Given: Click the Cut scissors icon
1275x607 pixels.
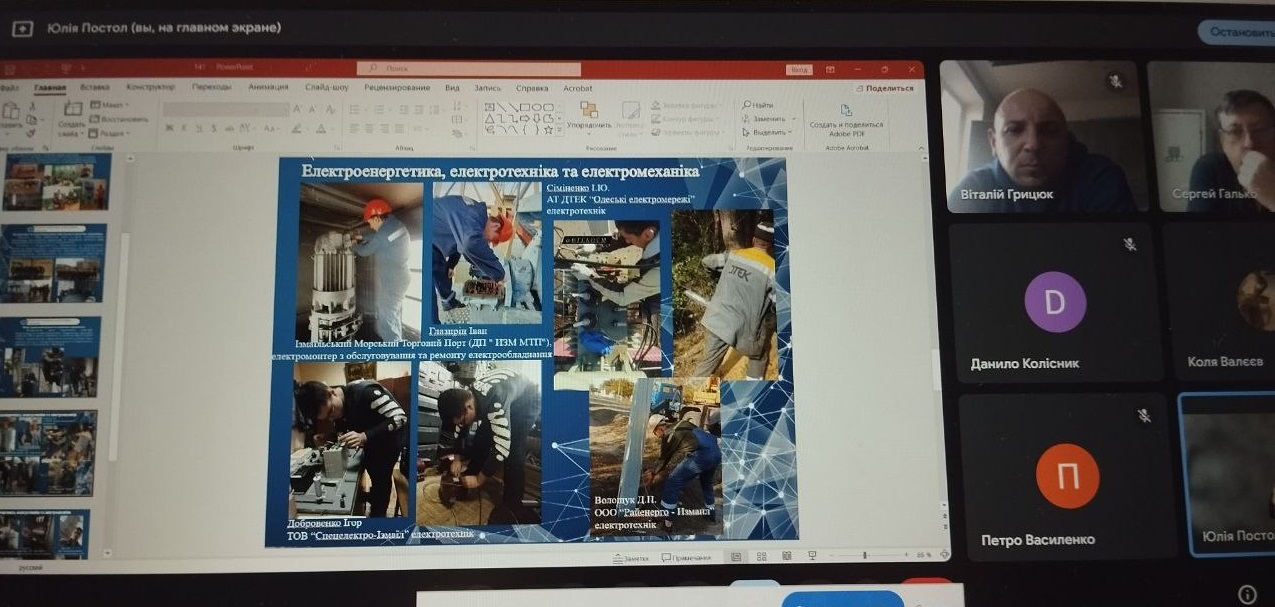Looking at the screenshot, I should (30, 104).
